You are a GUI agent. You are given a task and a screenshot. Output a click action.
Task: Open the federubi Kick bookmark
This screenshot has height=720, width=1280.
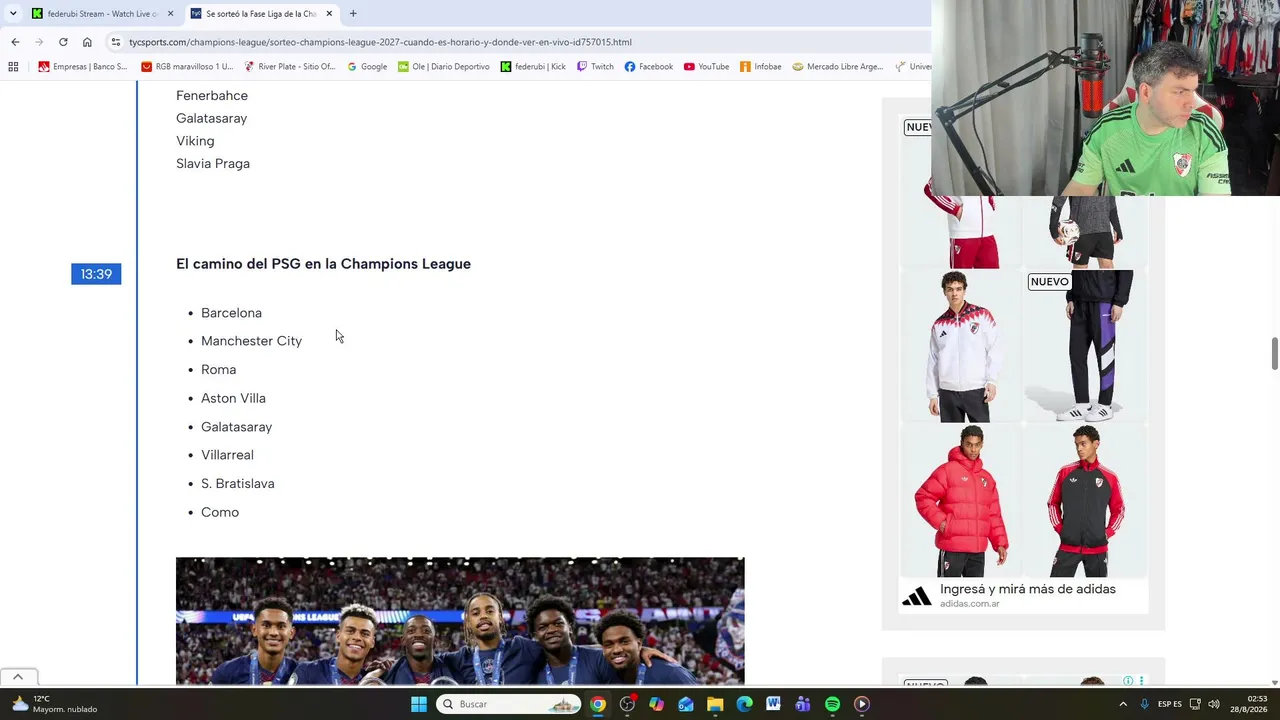pyautogui.click(x=533, y=67)
